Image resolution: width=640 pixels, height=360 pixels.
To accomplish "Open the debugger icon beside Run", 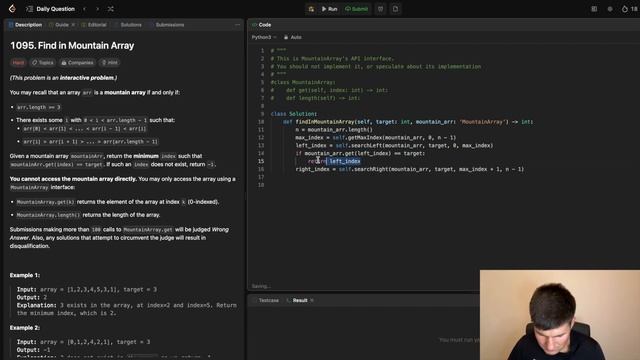I will pos(311,9).
